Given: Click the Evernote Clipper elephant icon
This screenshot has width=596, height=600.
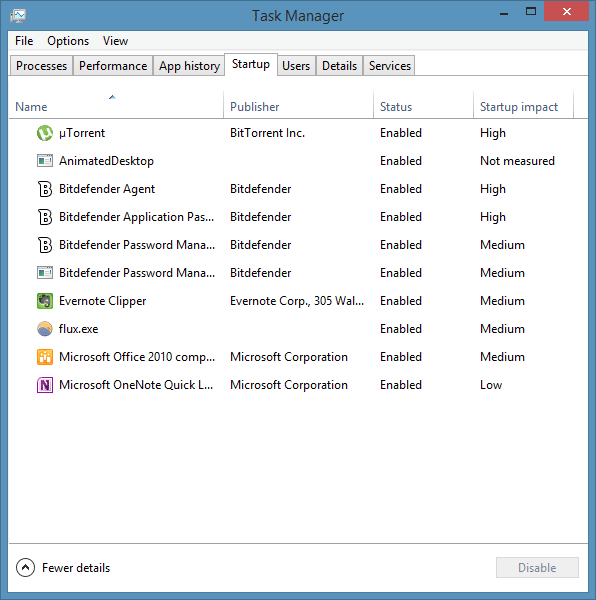Looking at the screenshot, I should (x=45, y=301).
